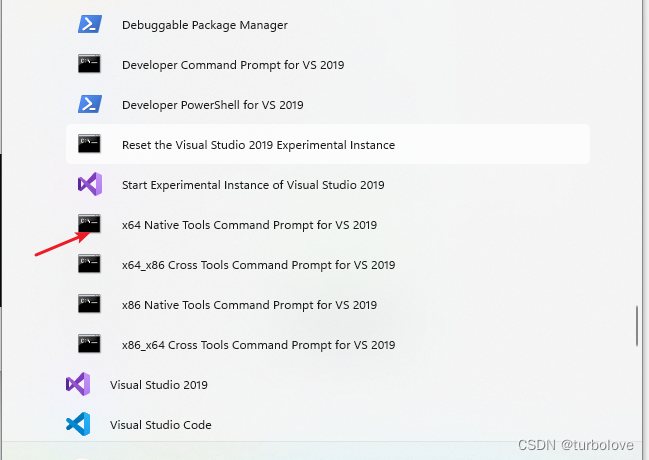Open x86_x64 Cross Tools Command Prompt
Image resolution: width=649 pixels, height=460 pixels.
pyautogui.click(x=328, y=344)
